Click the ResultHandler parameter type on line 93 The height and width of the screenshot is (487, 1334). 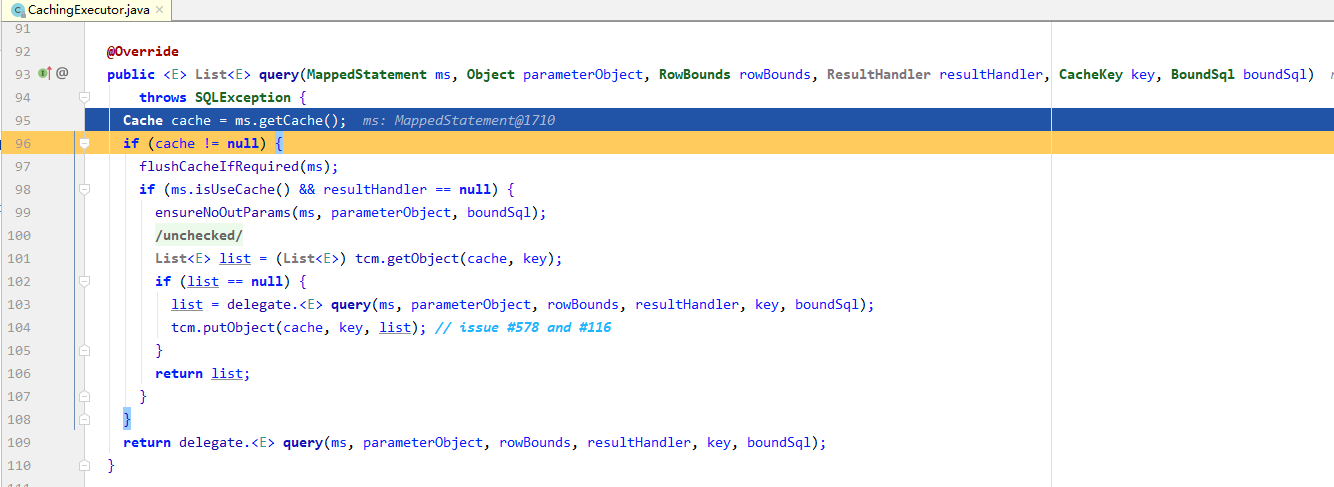point(879,74)
